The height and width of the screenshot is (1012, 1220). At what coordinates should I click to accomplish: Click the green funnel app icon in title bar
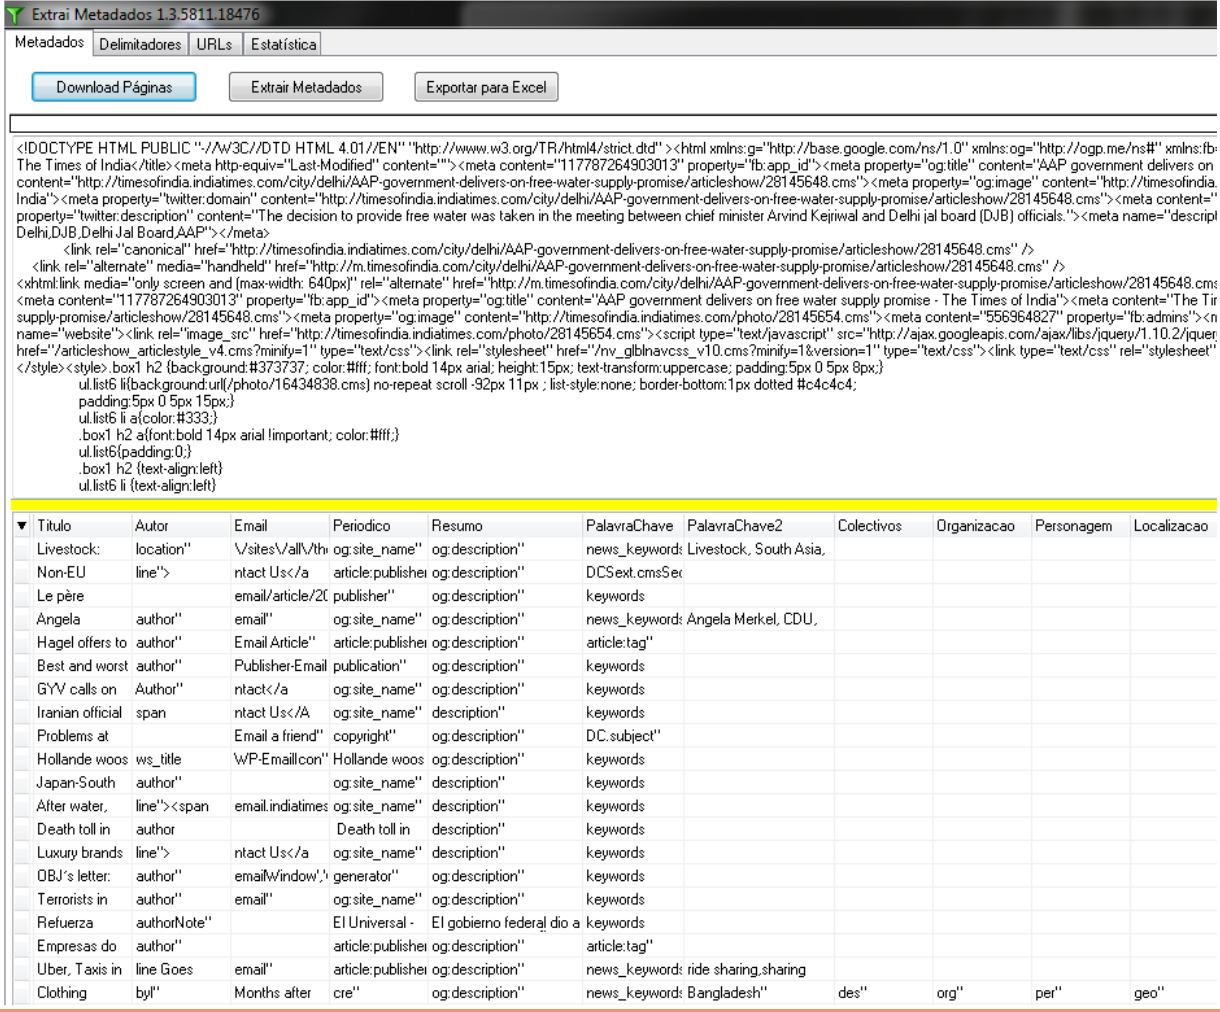coord(14,14)
